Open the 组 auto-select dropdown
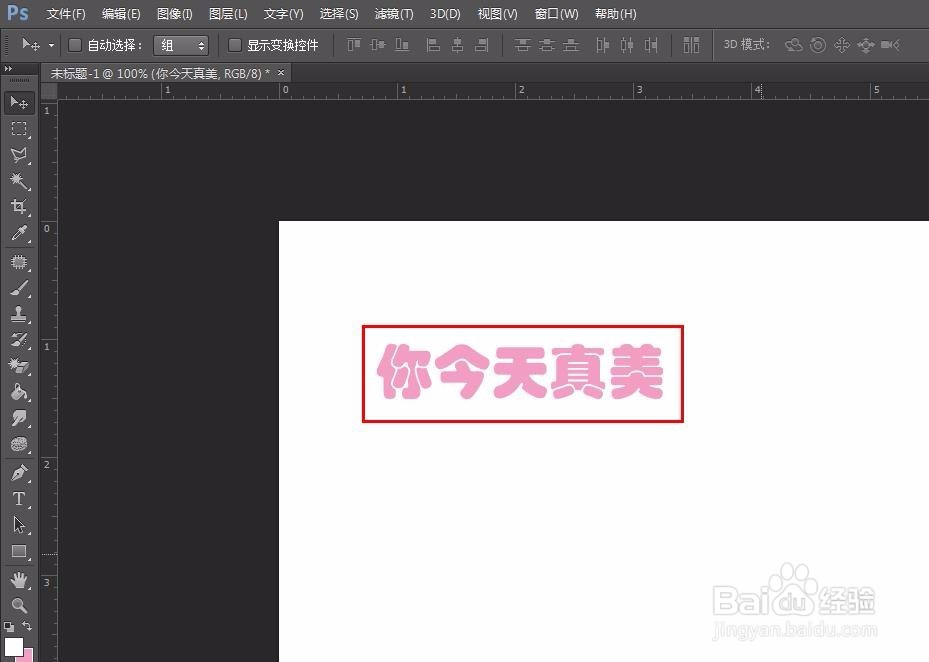Viewport: 929px width, 662px height. [x=181, y=45]
